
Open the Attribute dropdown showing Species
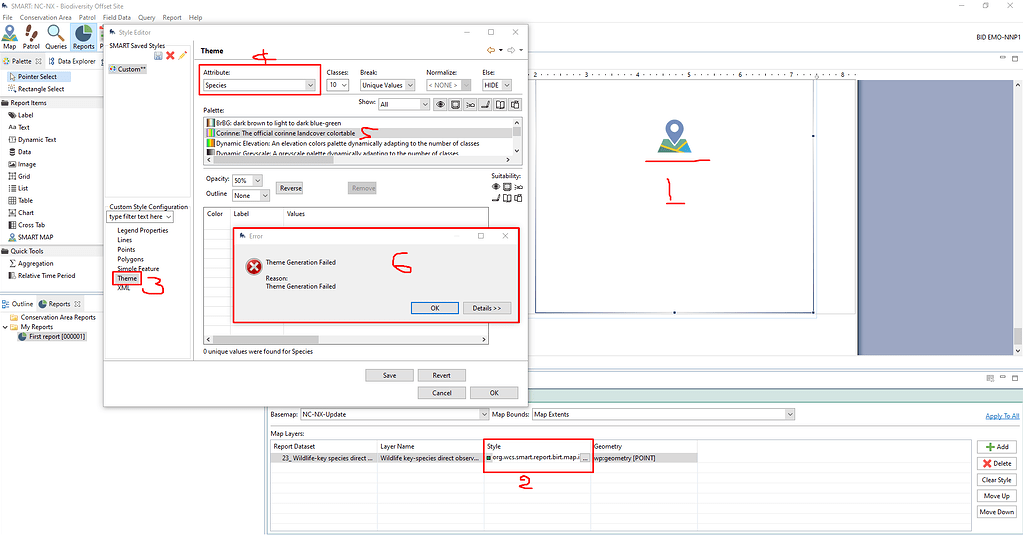tap(260, 86)
